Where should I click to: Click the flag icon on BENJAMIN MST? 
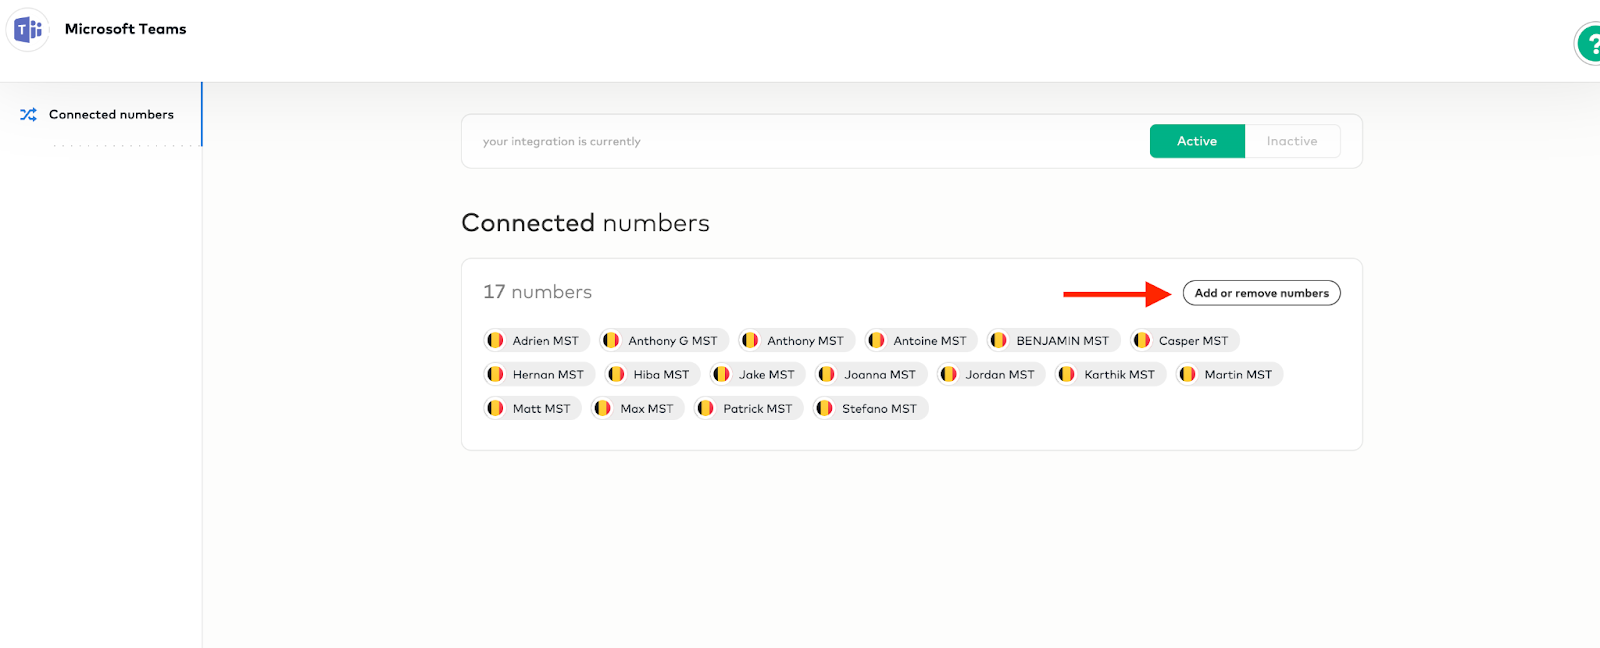point(998,341)
